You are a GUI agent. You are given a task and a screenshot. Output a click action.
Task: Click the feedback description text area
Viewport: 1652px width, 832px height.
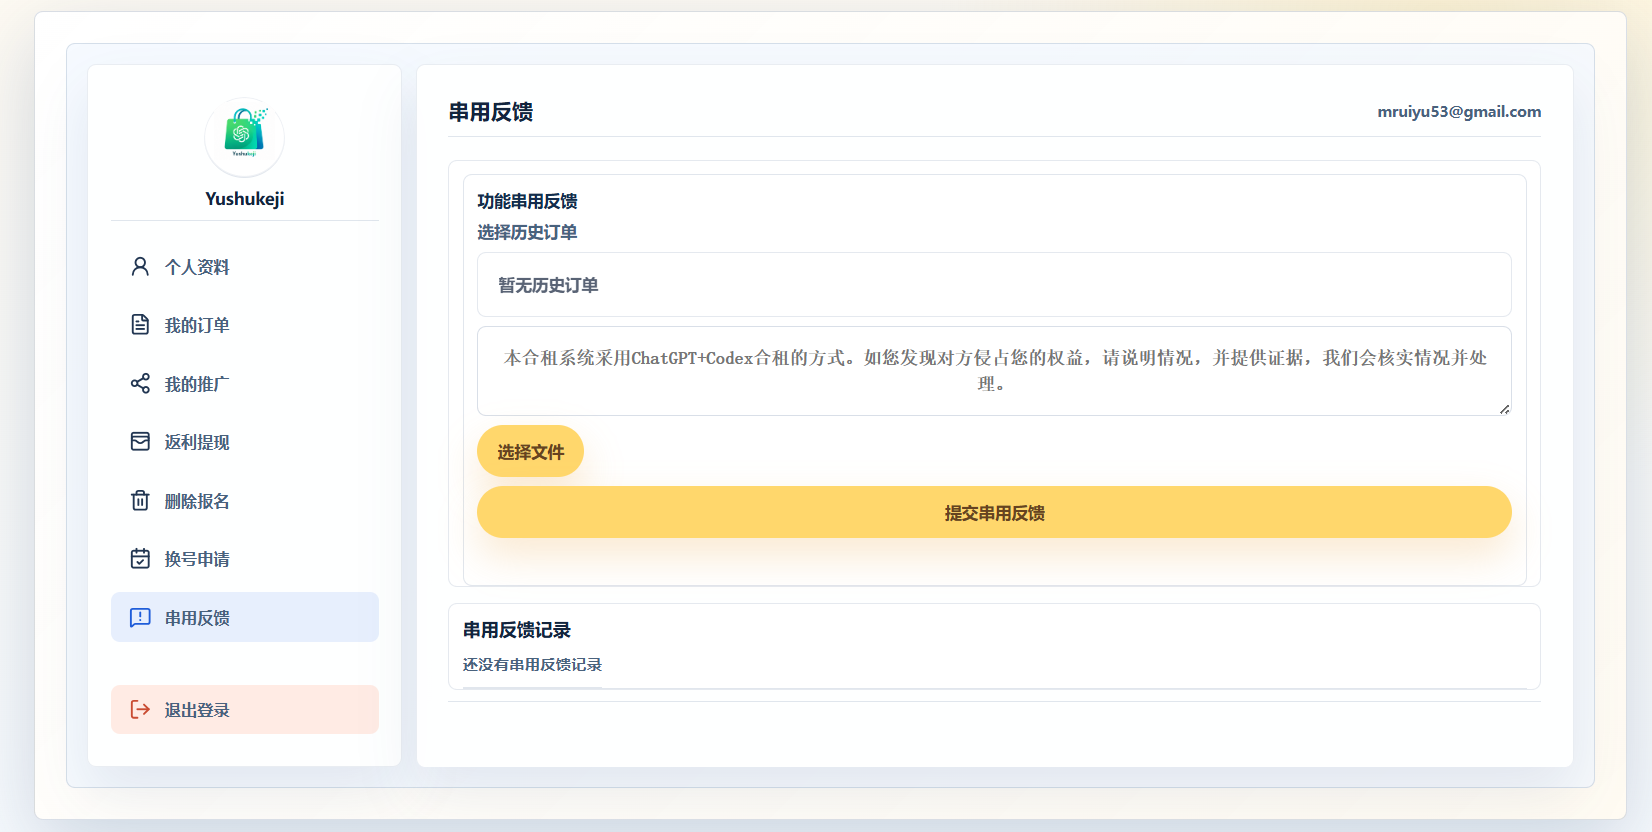[x=994, y=371]
